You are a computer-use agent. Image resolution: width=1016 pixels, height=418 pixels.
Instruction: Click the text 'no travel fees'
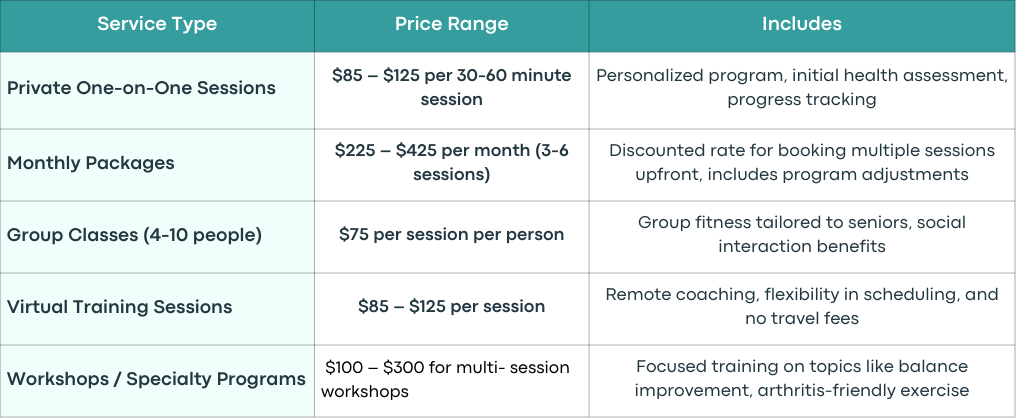[x=802, y=319]
